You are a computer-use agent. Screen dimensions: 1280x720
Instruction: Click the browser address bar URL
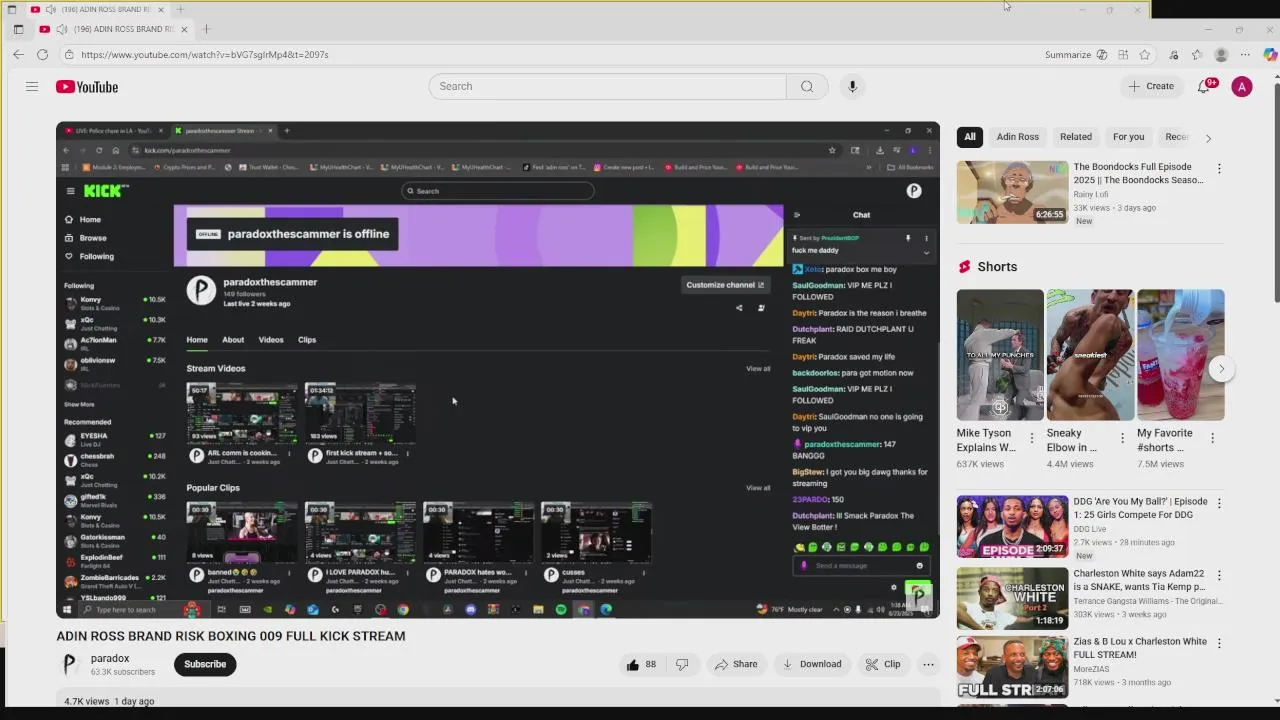(205, 55)
